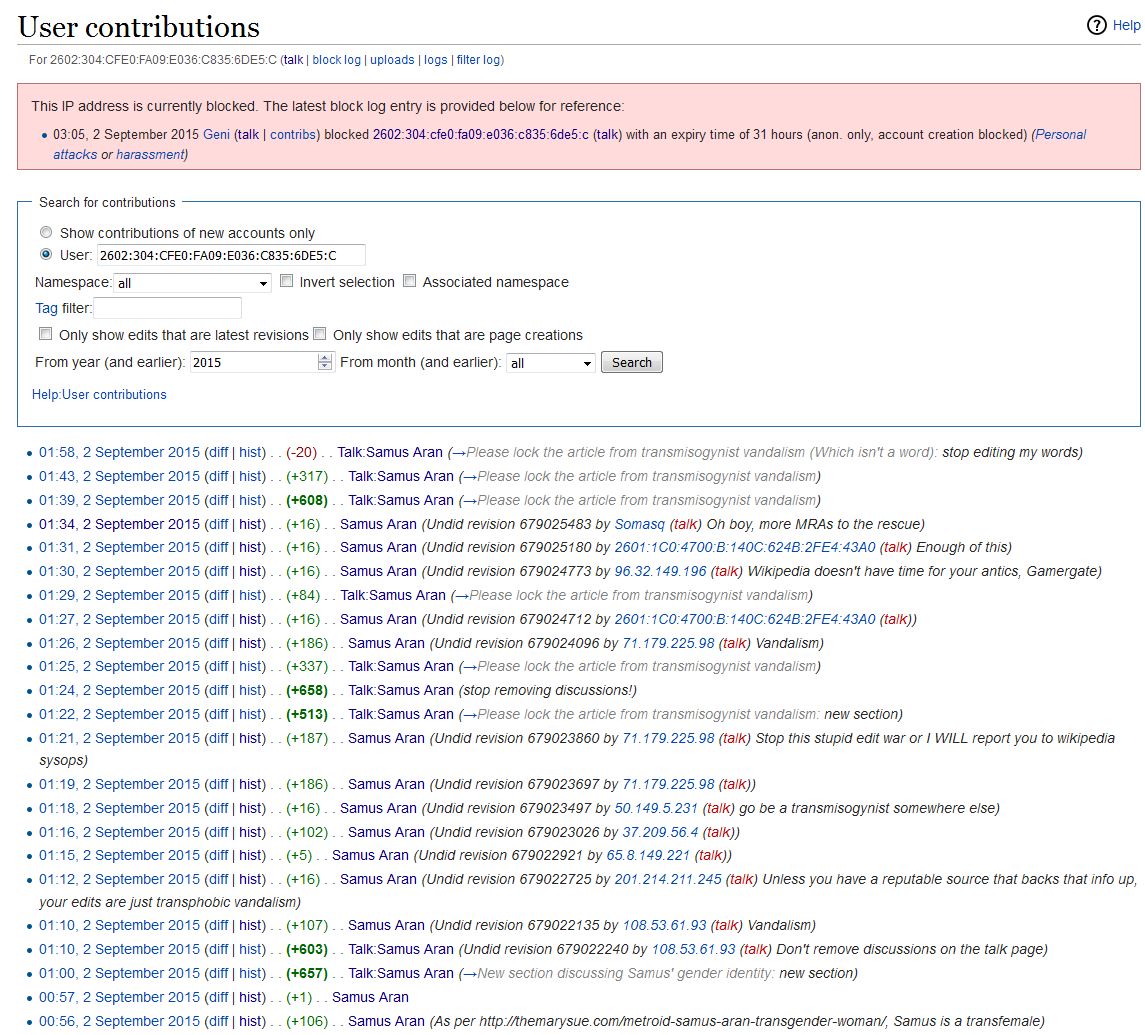Open the filter log link
This screenshot has height=1035, width=1145.
tap(479, 60)
